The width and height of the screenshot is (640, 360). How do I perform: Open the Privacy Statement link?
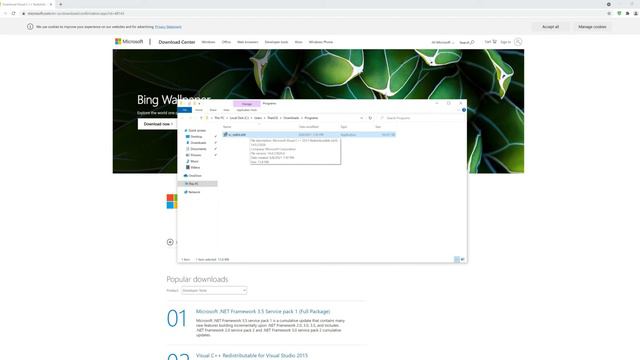168,27
